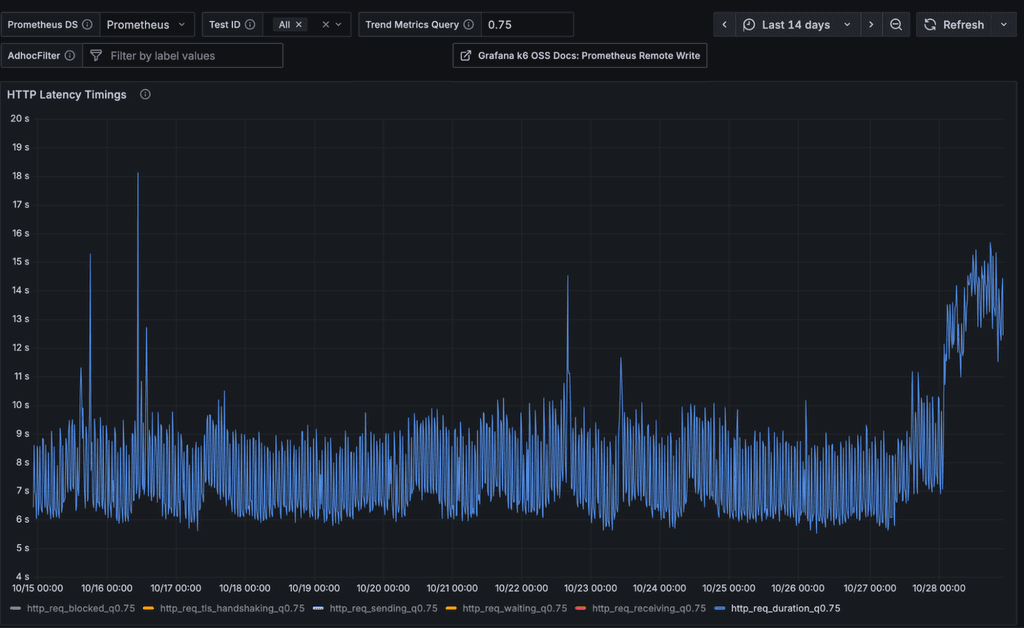
Task: Open the Last 14 days time picker
Action: click(797, 24)
